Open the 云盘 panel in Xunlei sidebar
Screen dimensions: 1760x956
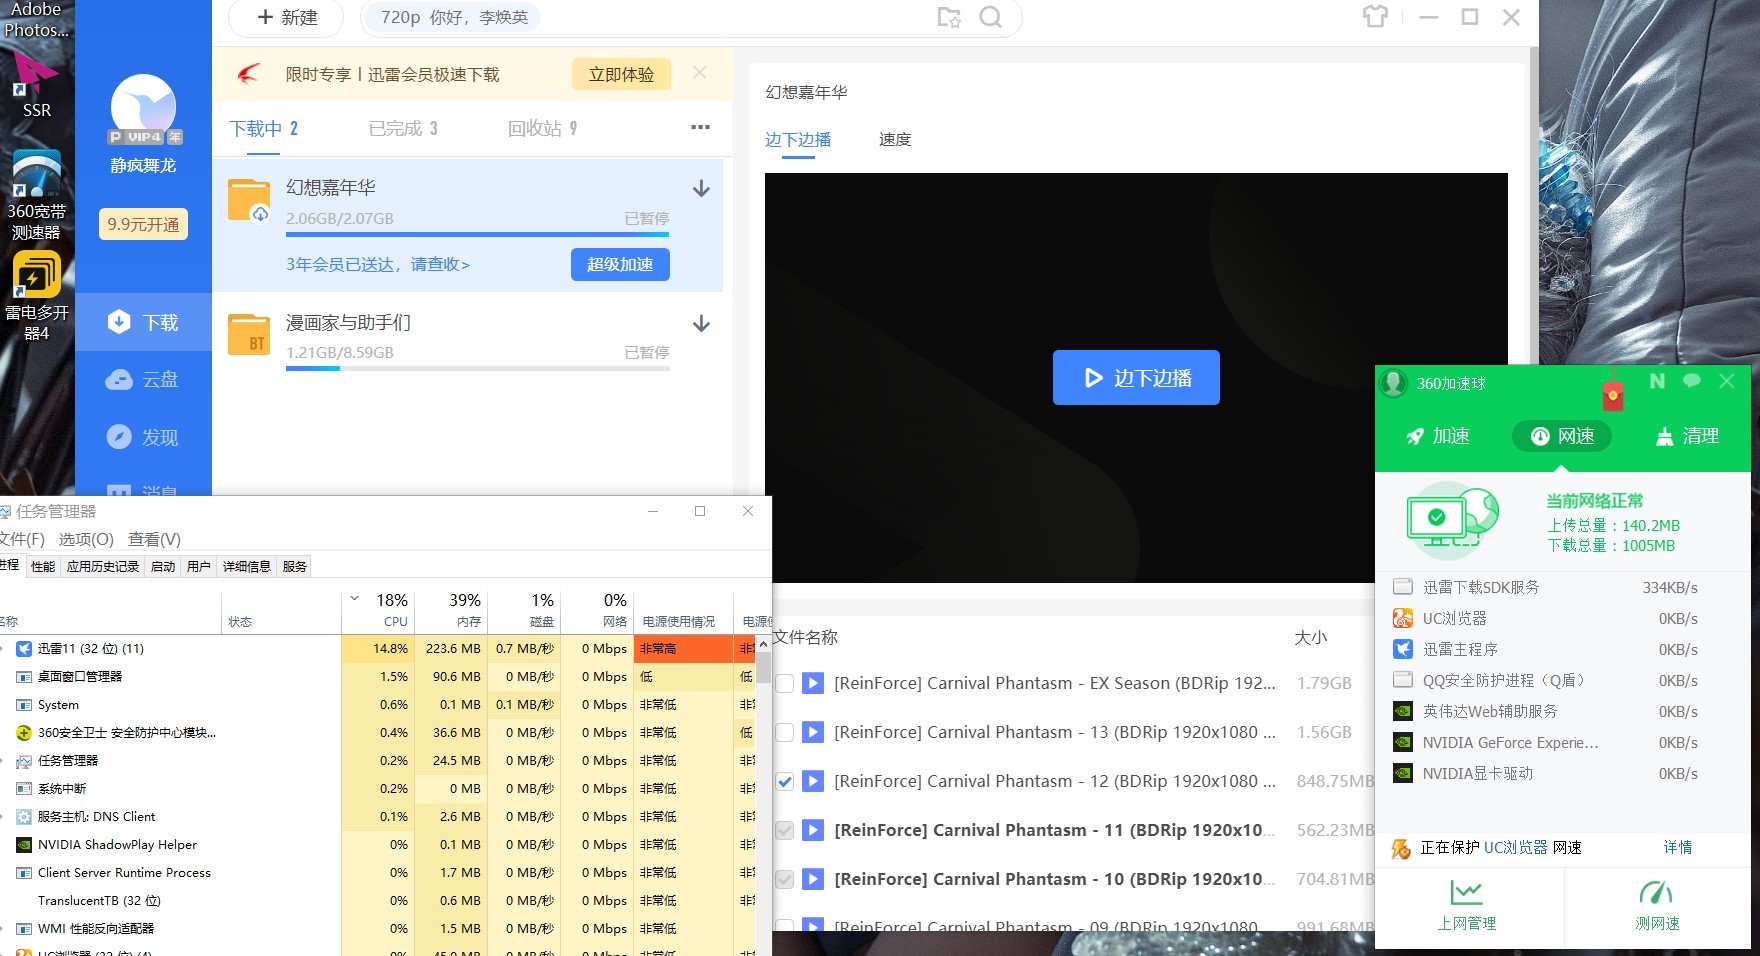click(x=144, y=379)
